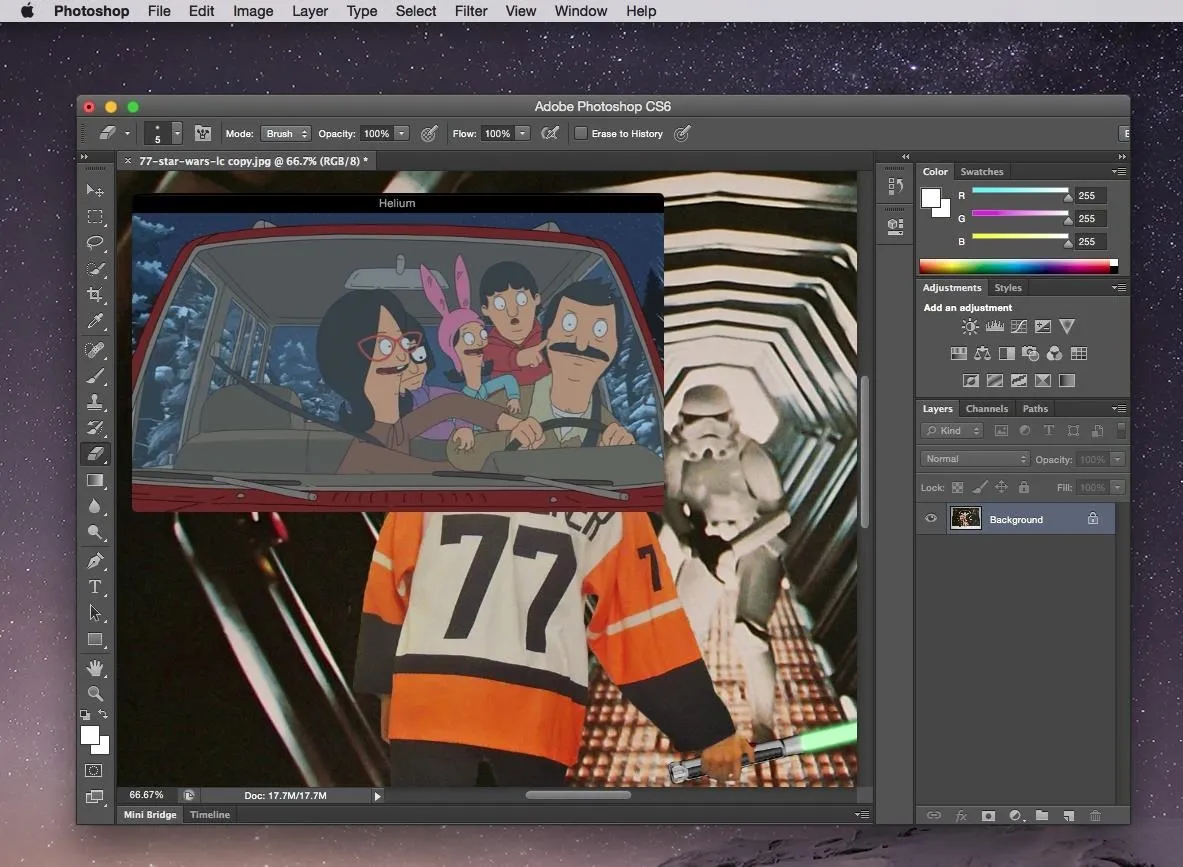The width and height of the screenshot is (1183, 867).
Task: Switch to the Styles tab
Action: point(1007,287)
